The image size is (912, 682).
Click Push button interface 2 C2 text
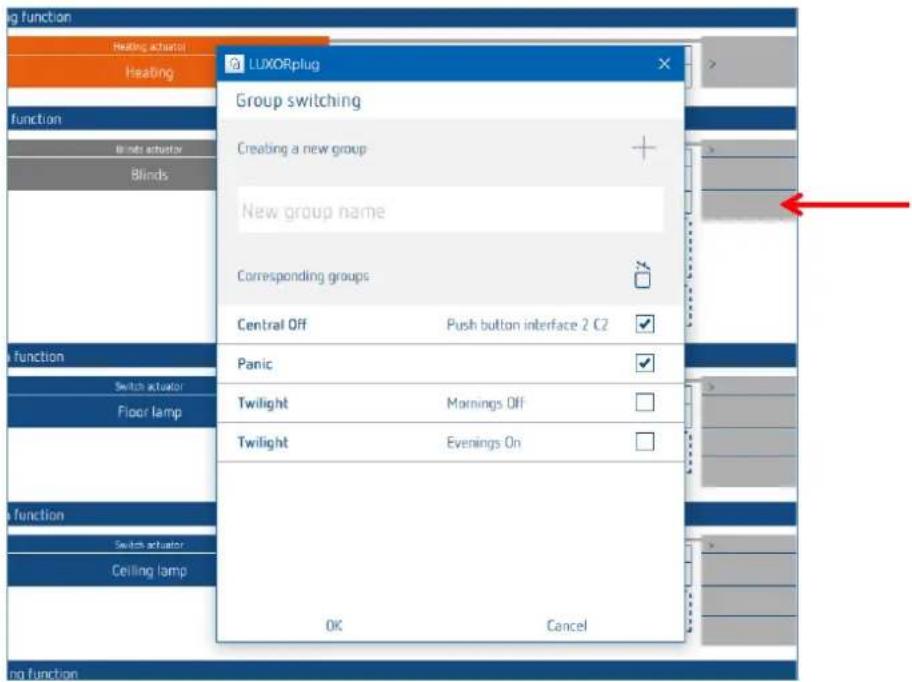[x=527, y=324]
